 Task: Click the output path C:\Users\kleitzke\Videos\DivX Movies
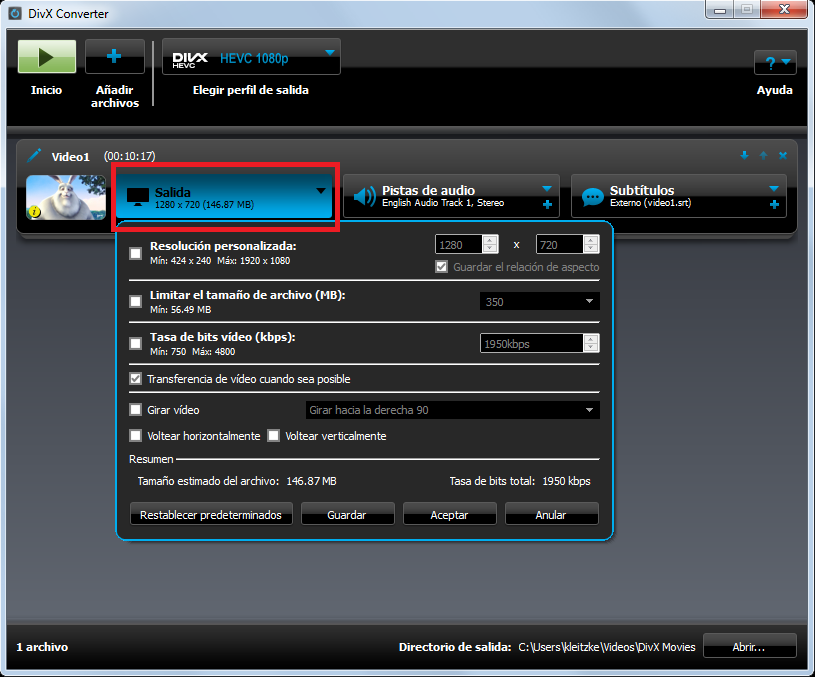tap(607, 647)
